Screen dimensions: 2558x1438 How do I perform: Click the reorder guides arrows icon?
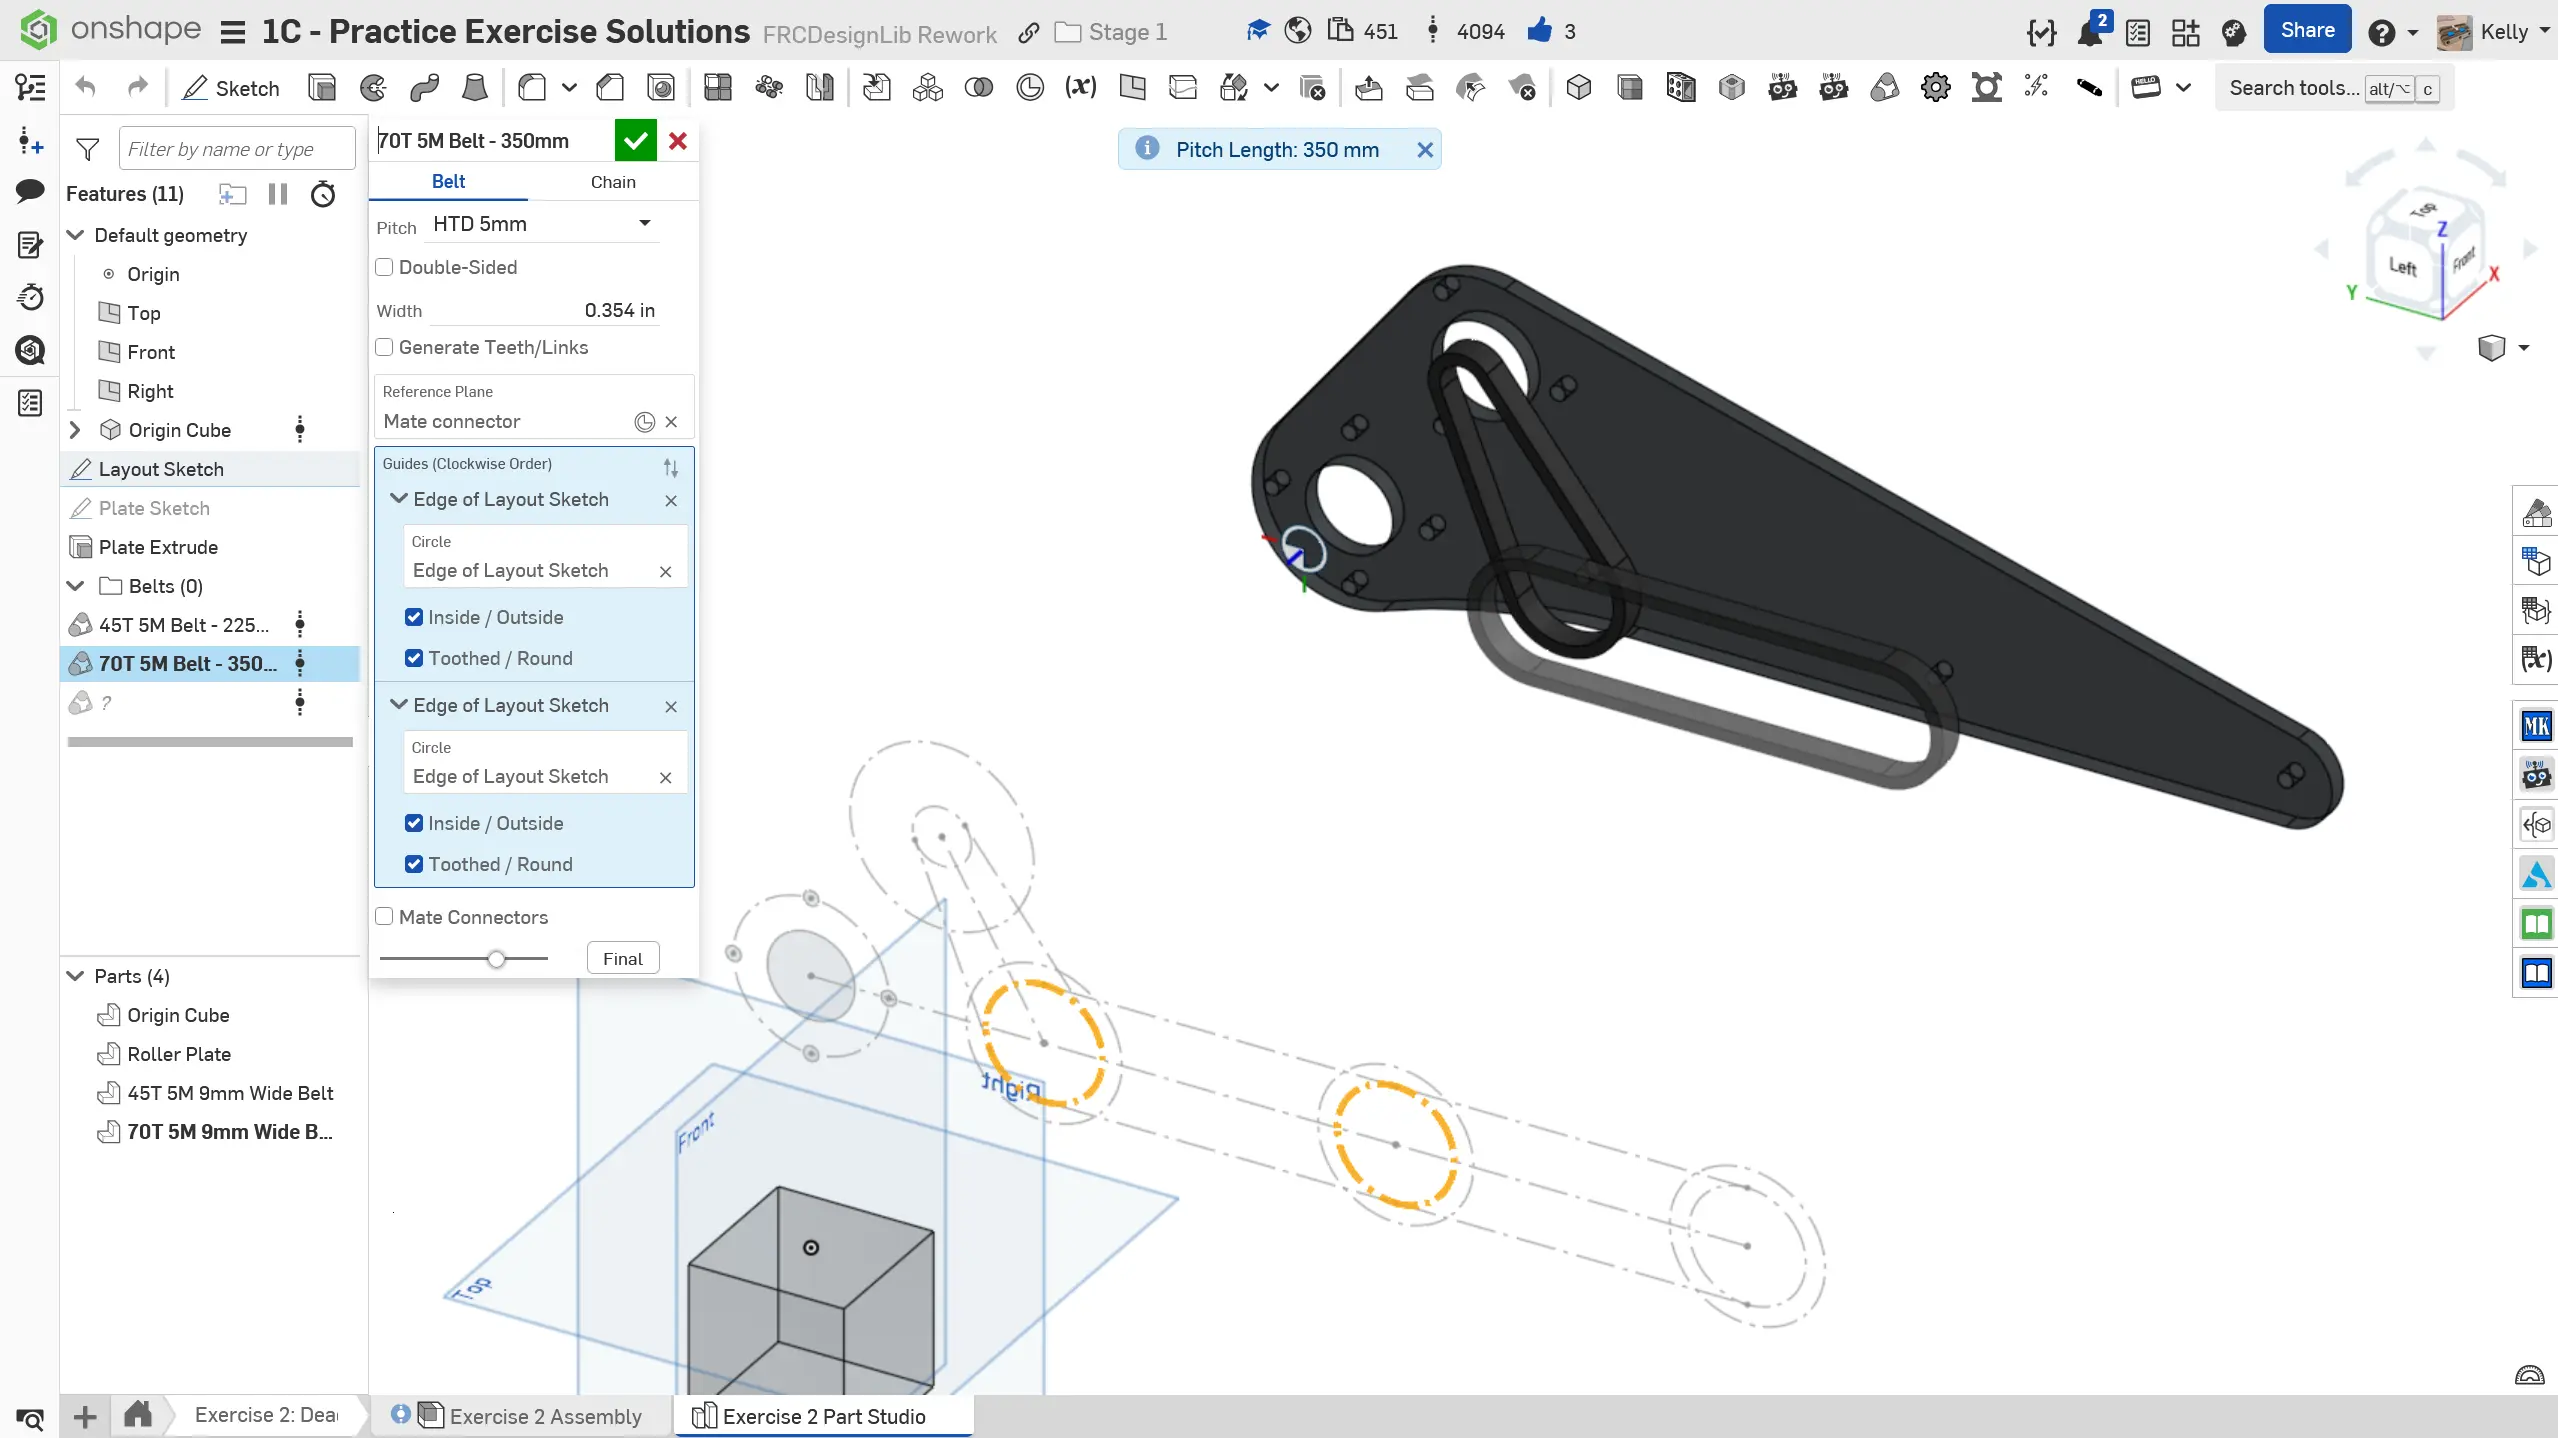click(671, 466)
